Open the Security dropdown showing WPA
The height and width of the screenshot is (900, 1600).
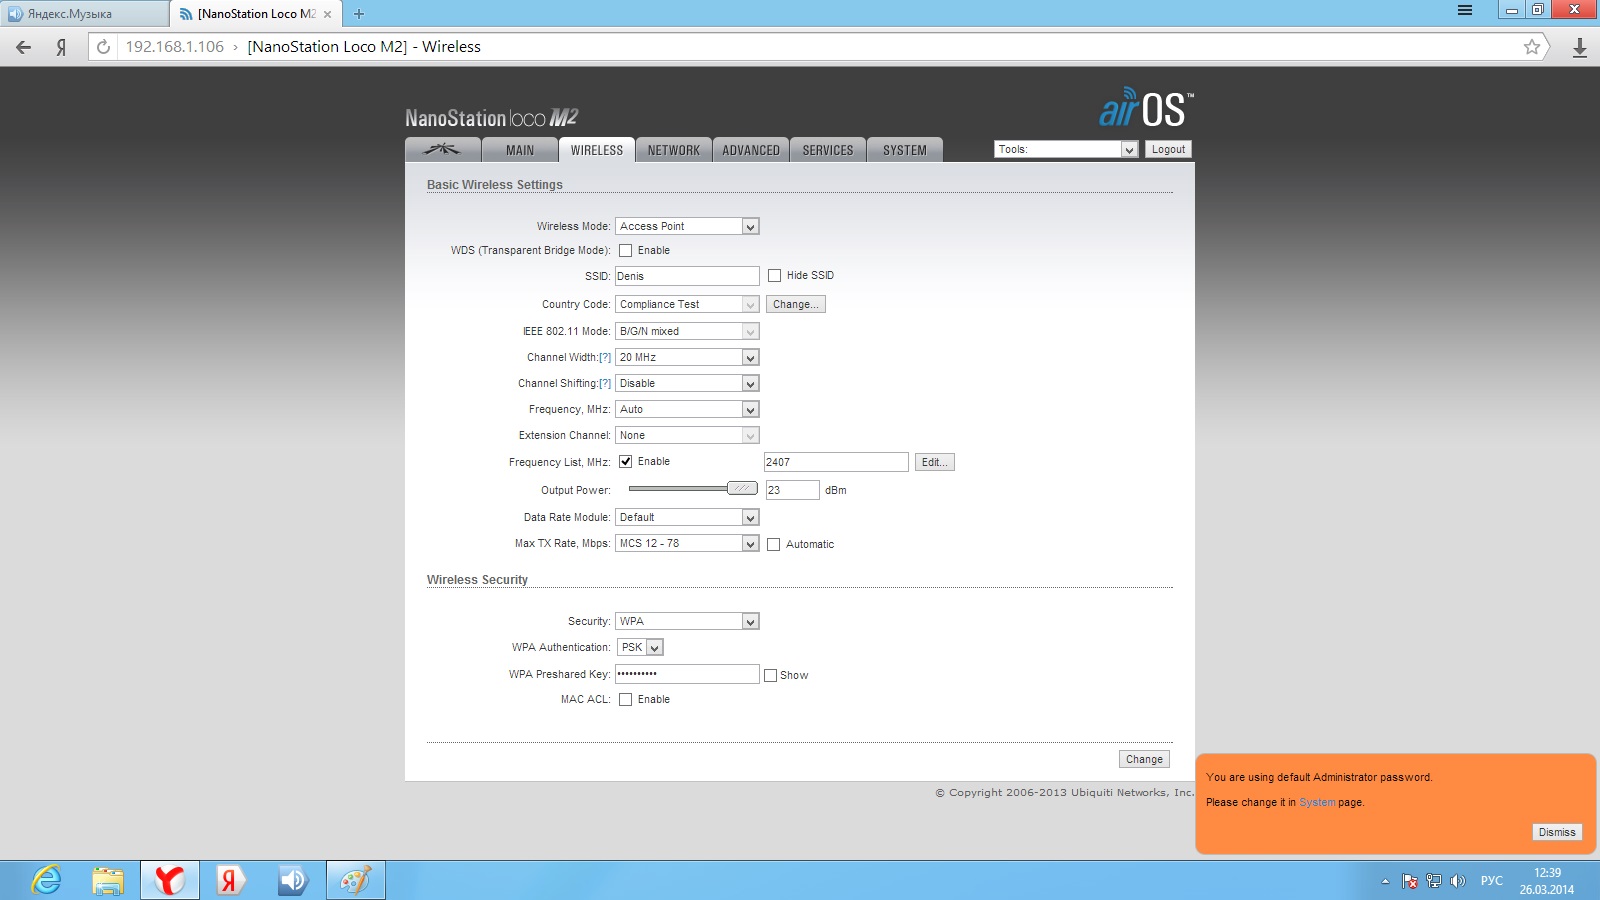click(x=687, y=622)
